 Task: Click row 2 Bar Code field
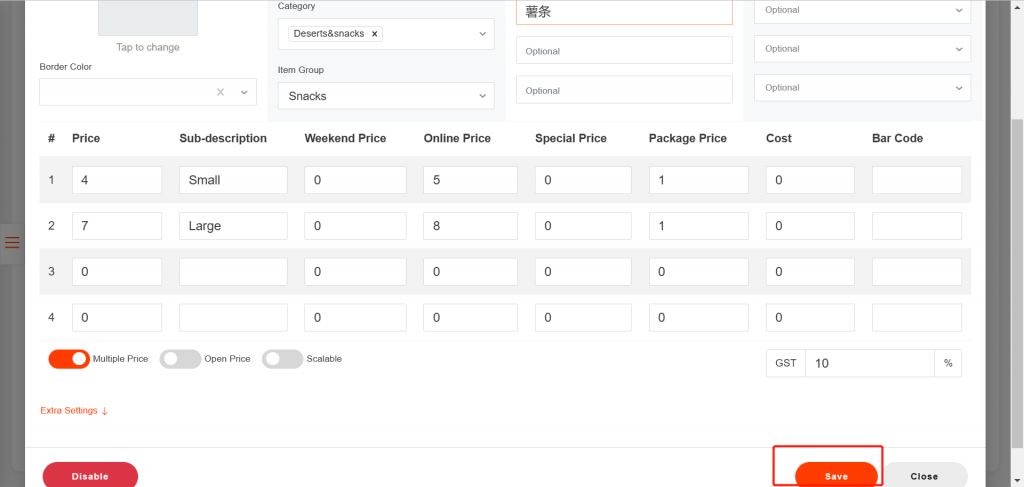point(916,226)
